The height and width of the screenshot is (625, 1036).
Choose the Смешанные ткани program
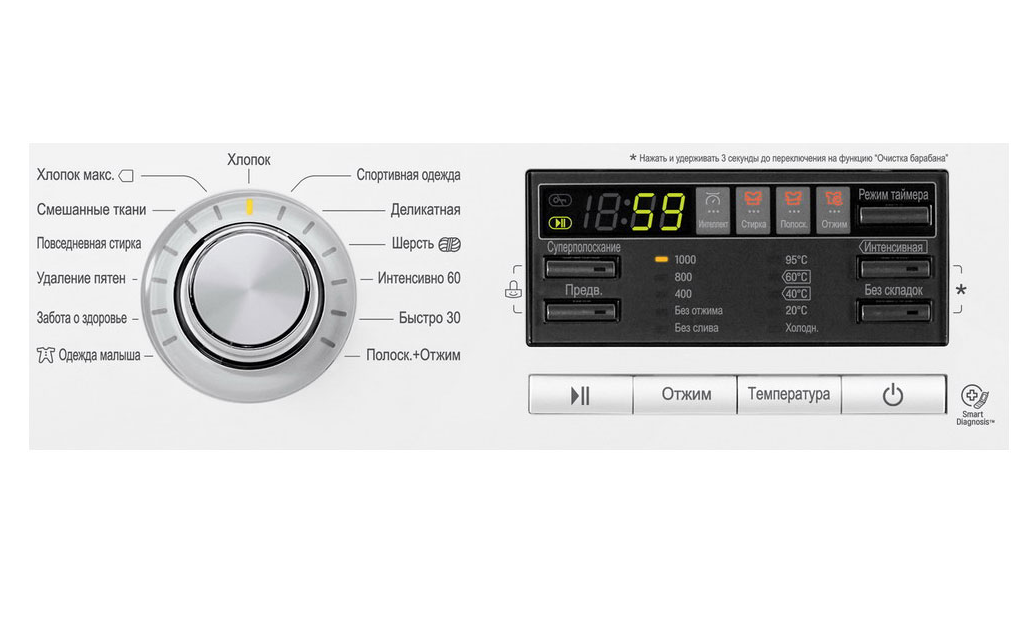pos(91,209)
